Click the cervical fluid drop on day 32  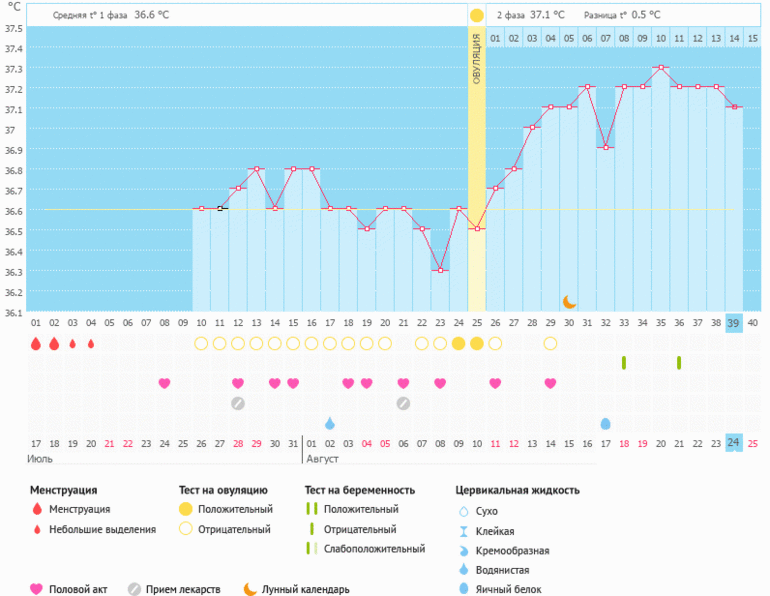click(x=605, y=423)
